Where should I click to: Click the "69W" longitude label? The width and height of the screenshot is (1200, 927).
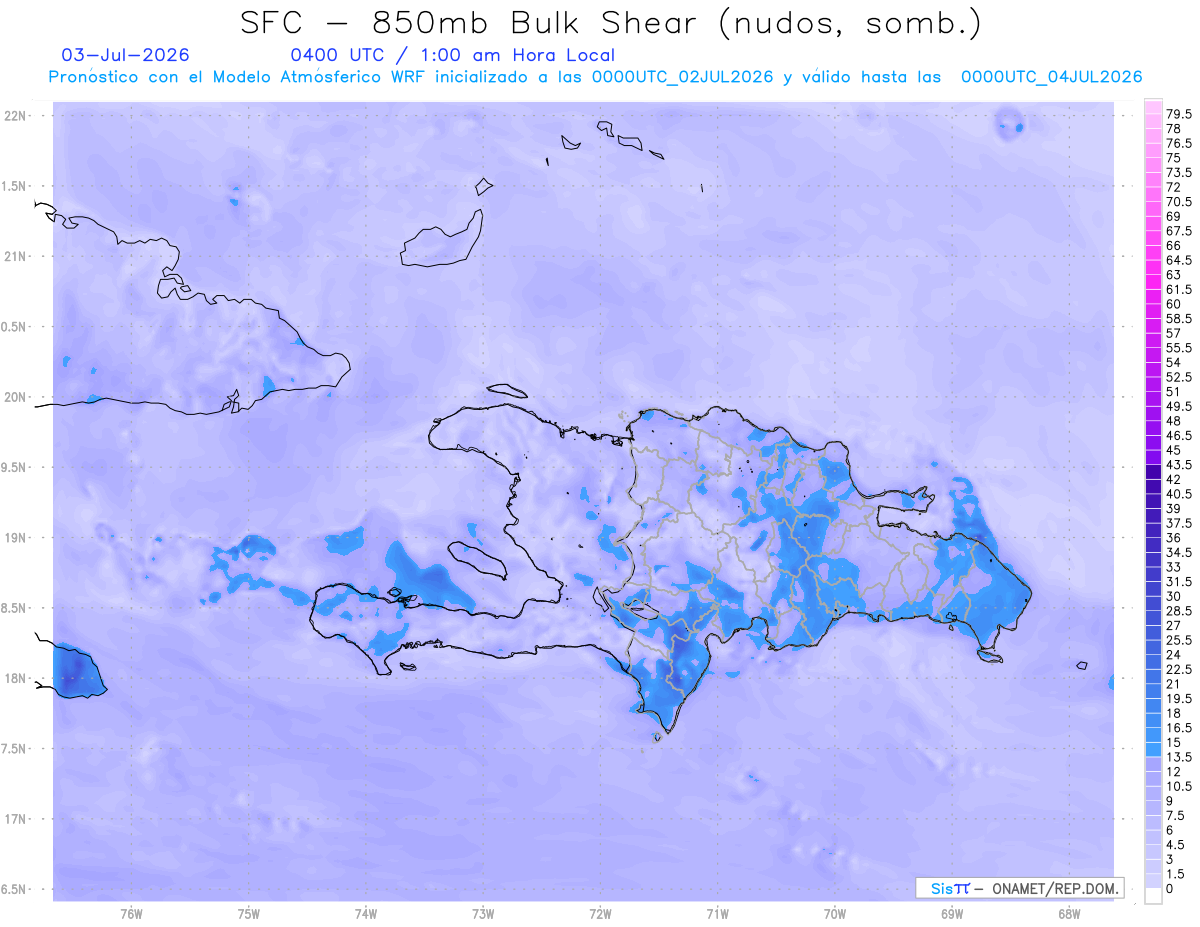point(952,914)
